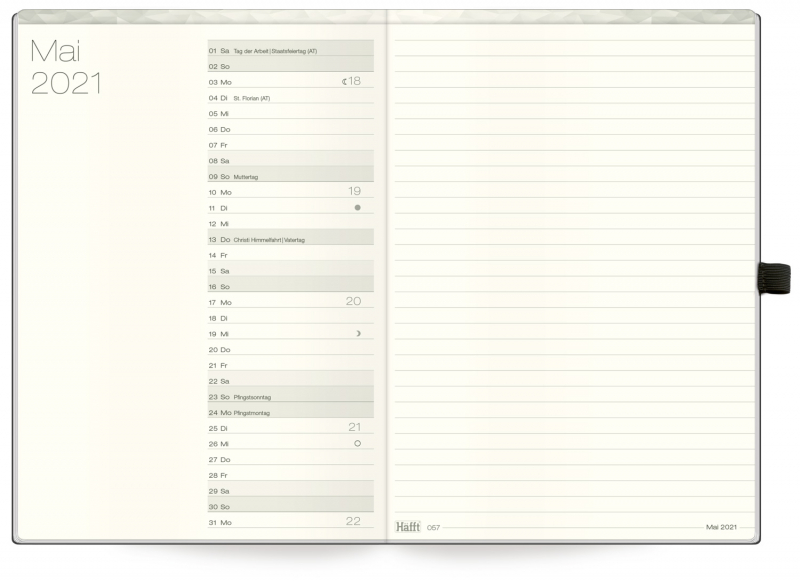This screenshot has width=800, height=582.
Task: Click the last quarter moon icon on 03 Mo
Action: pyautogui.click(x=344, y=81)
